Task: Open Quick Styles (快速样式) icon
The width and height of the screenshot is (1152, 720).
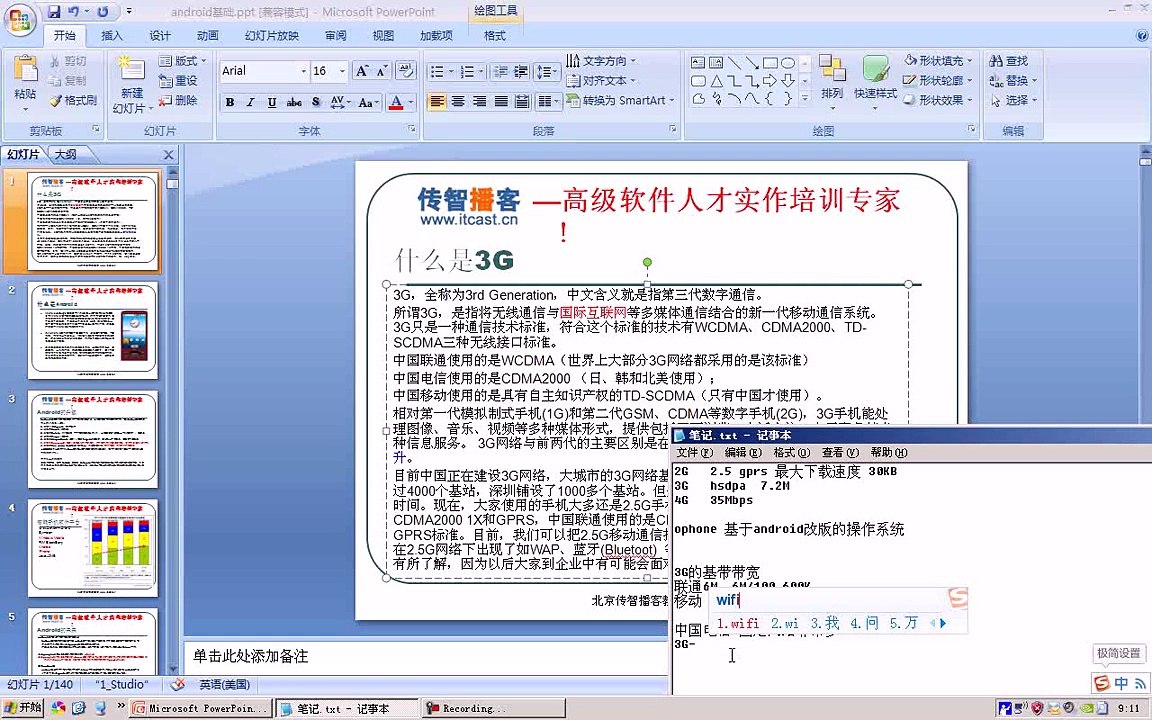Action: click(x=875, y=69)
